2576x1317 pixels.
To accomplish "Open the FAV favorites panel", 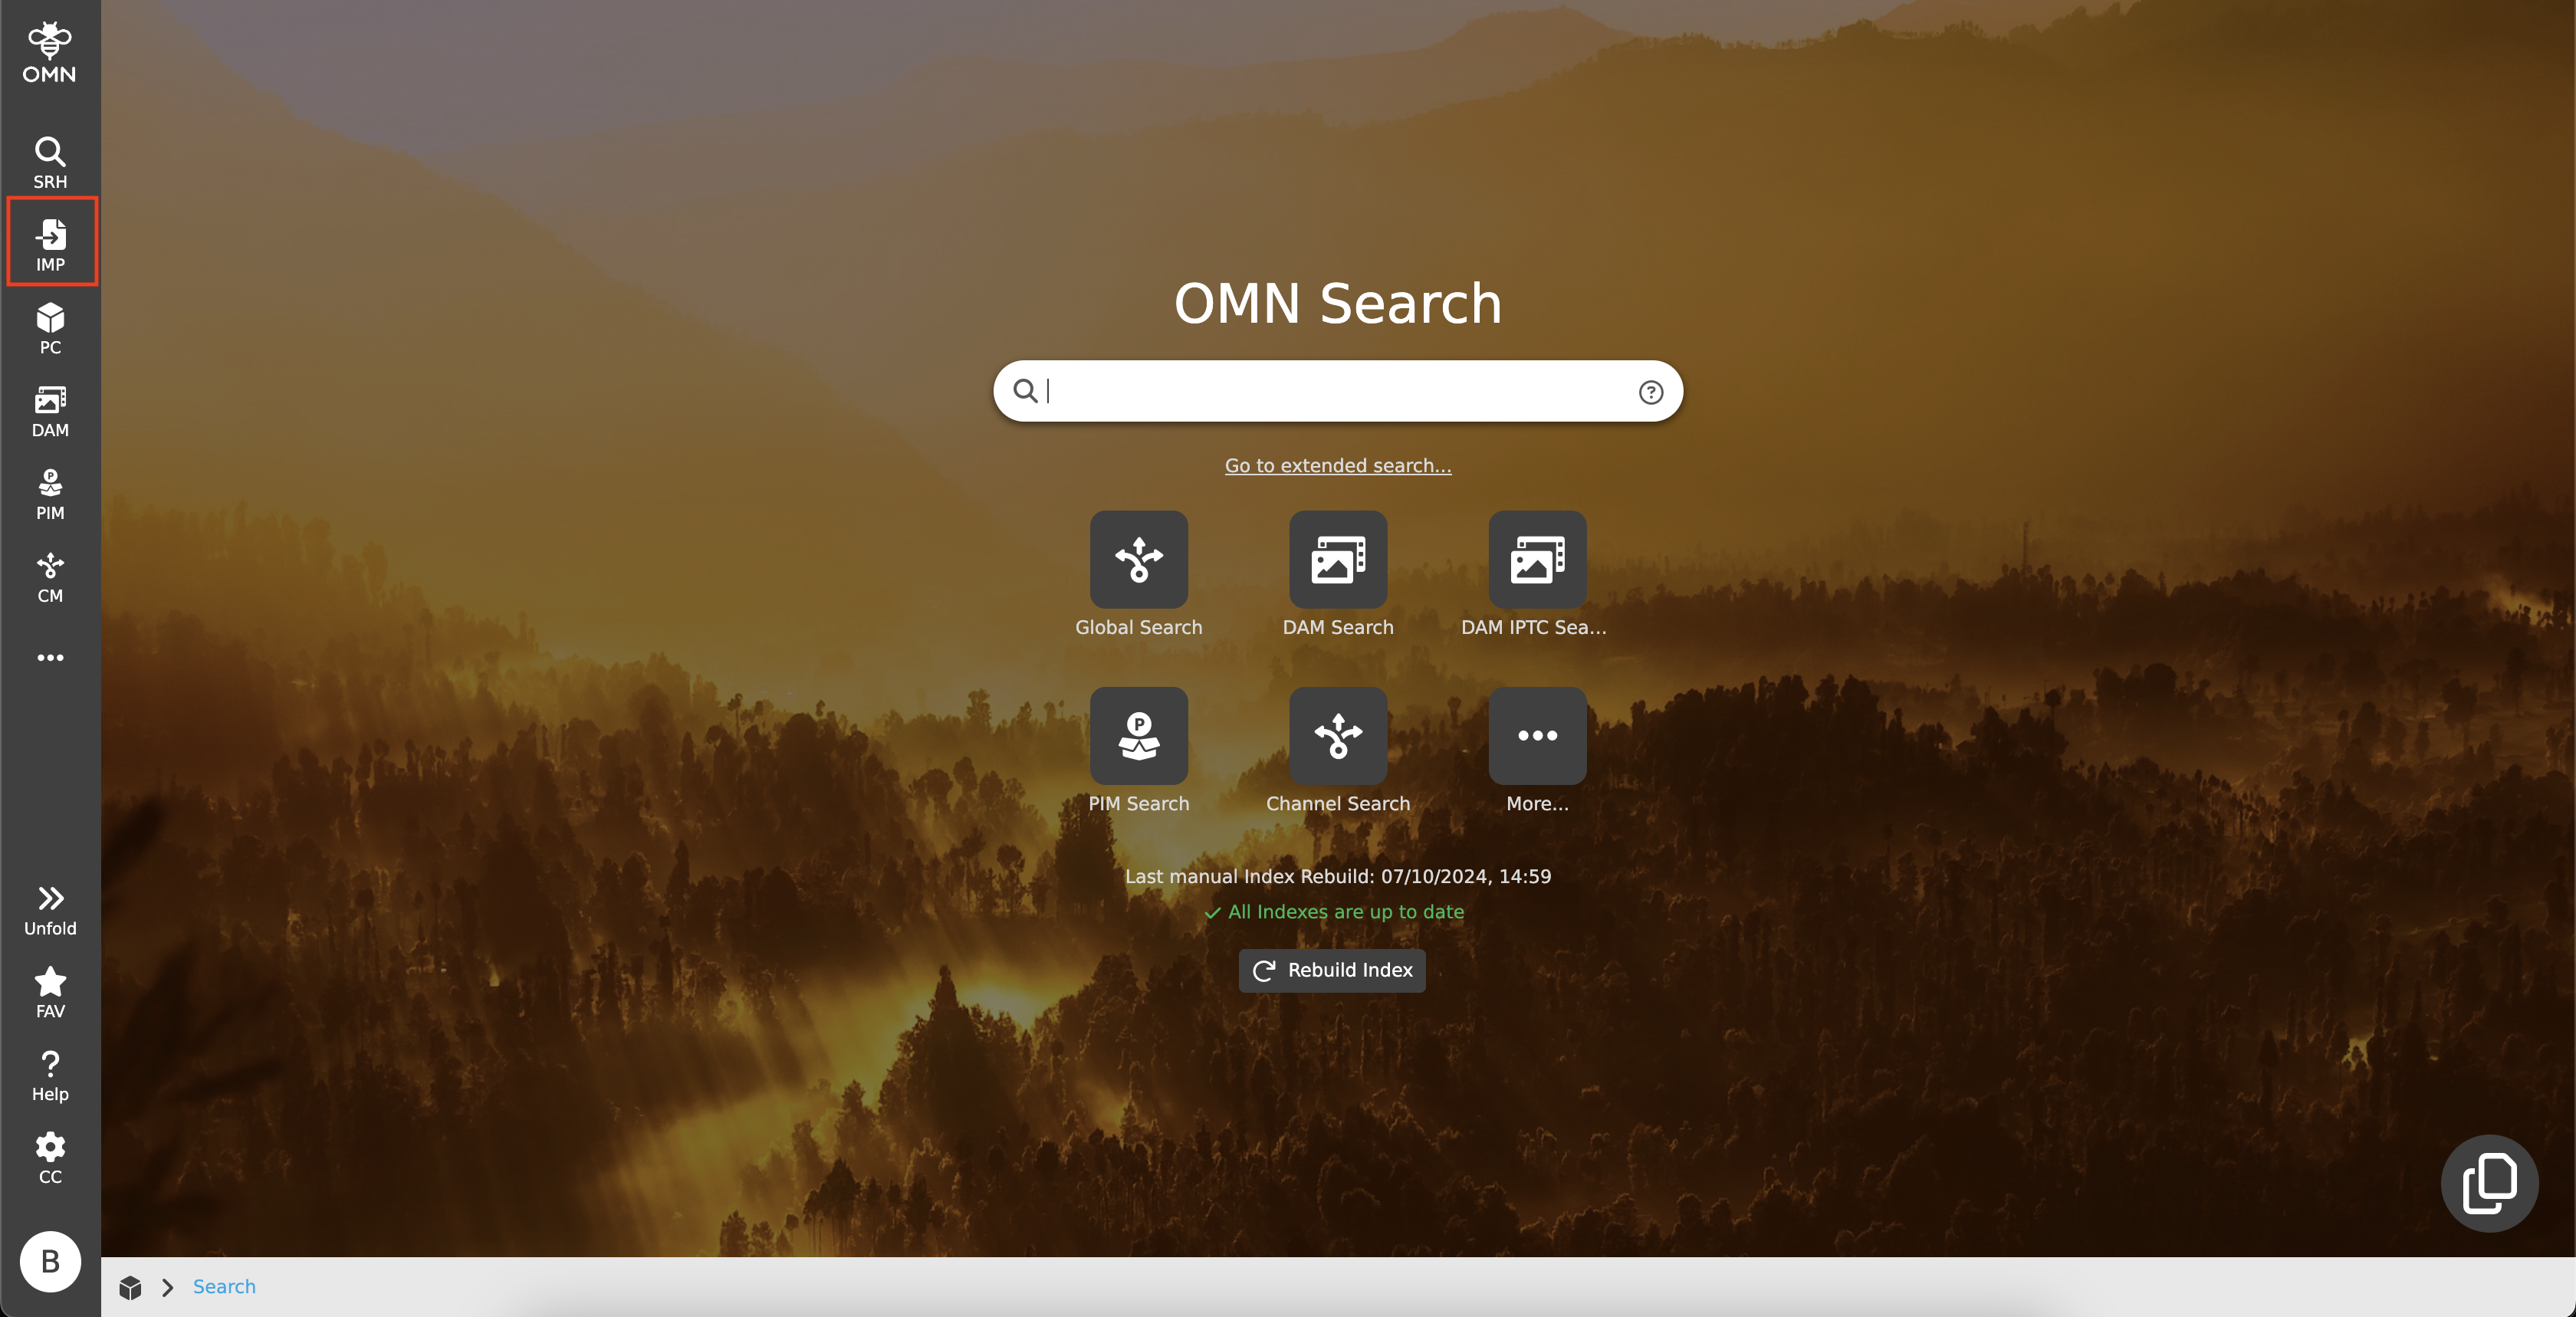I will pos(50,991).
